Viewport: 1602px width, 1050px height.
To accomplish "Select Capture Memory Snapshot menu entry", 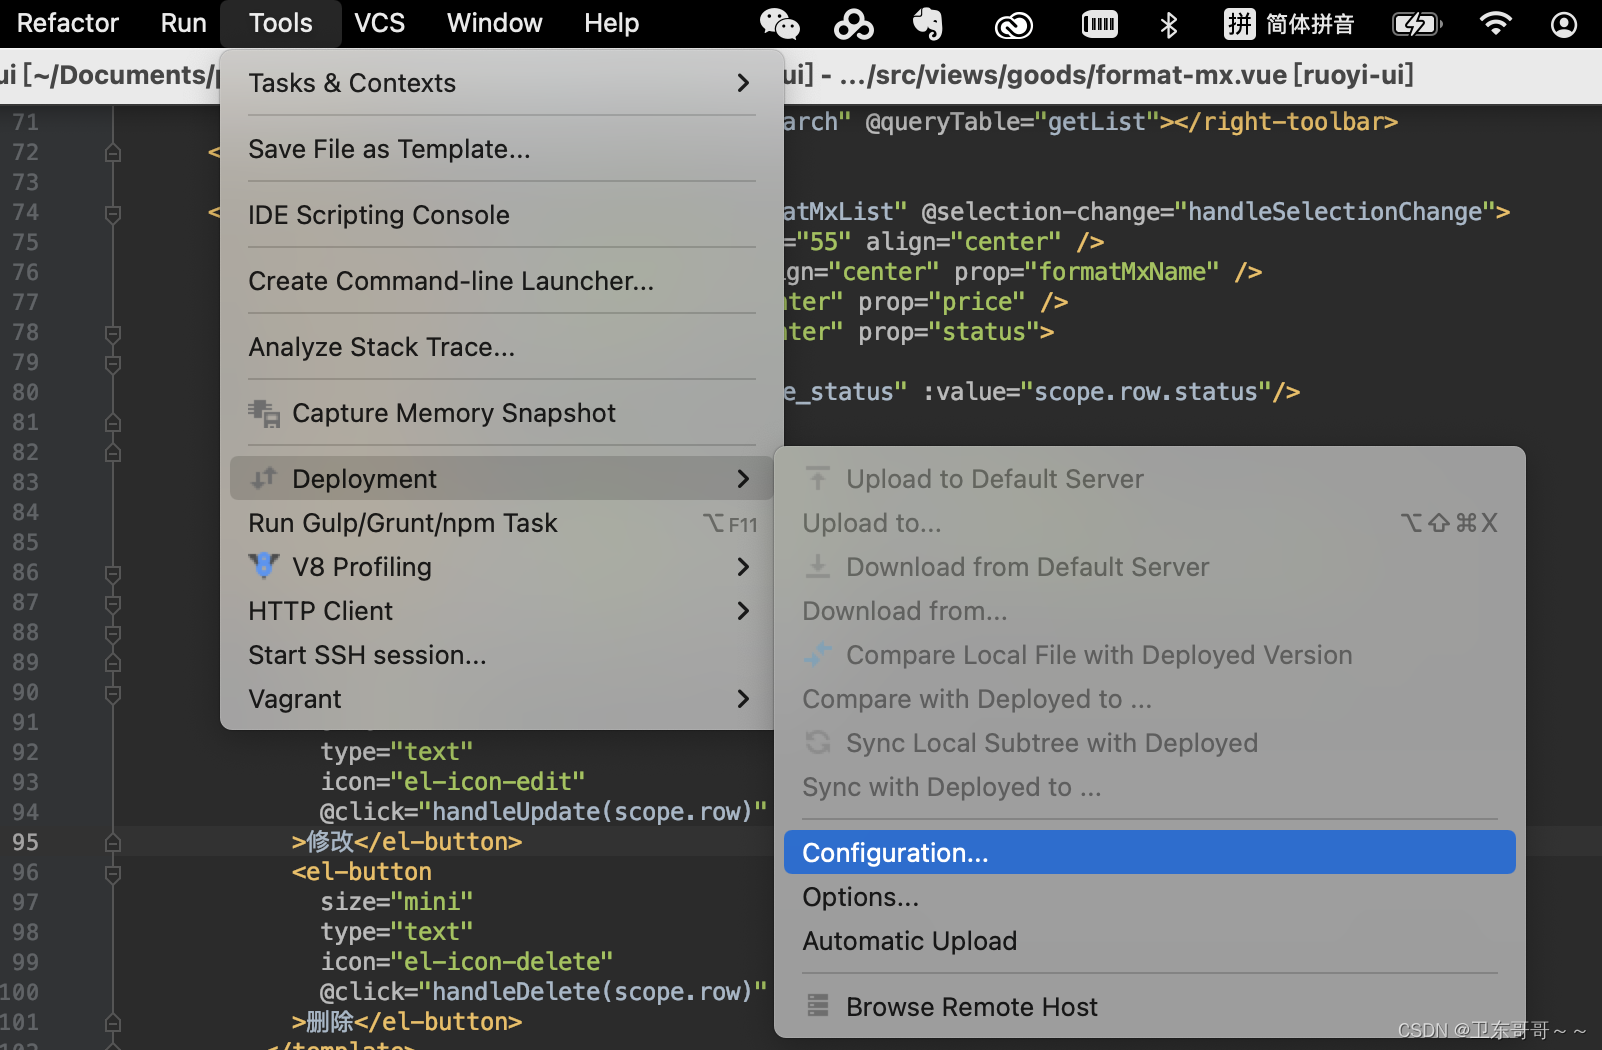I will 453,413.
